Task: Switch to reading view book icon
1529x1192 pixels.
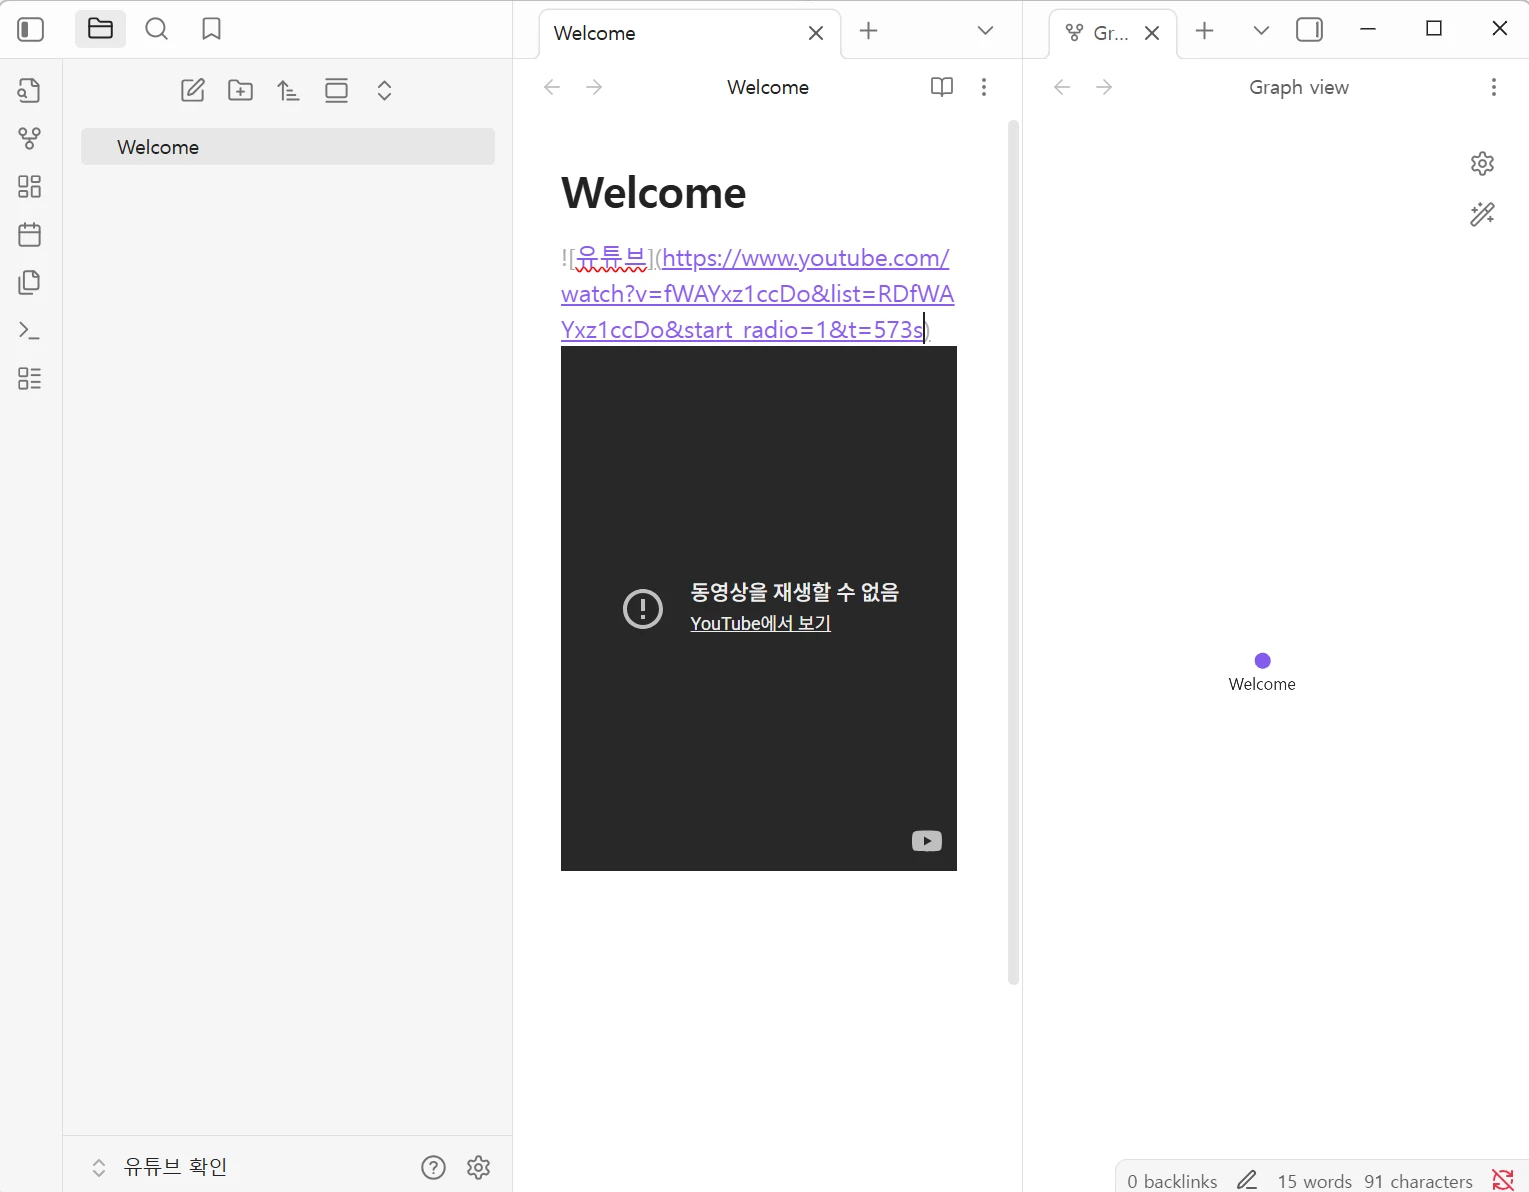Action: [x=941, y=87]
